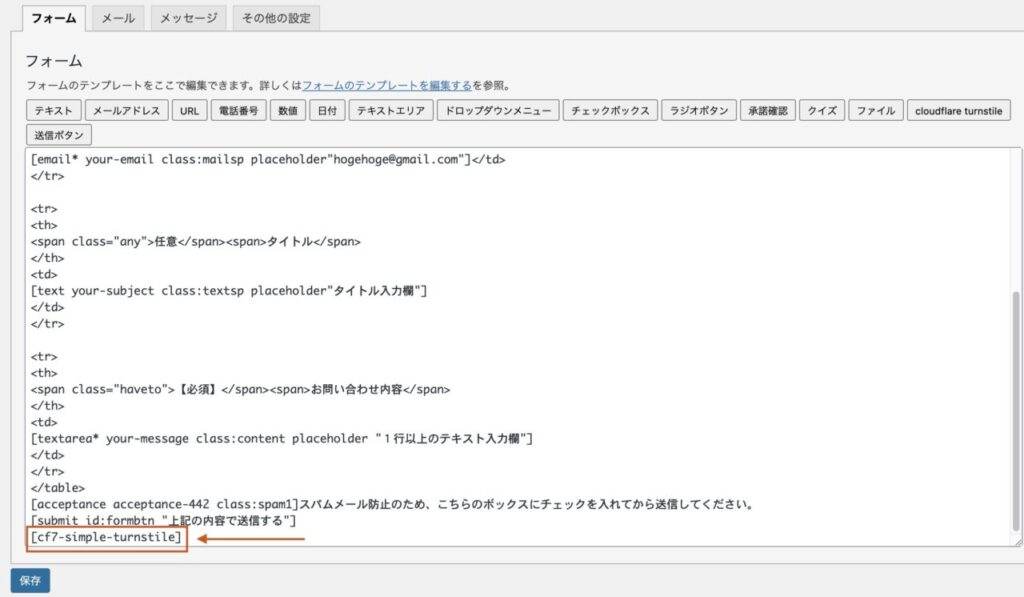The image size is (1024, 597).
Task: Insert a 数値 tag
Action: tap(288, 110)
